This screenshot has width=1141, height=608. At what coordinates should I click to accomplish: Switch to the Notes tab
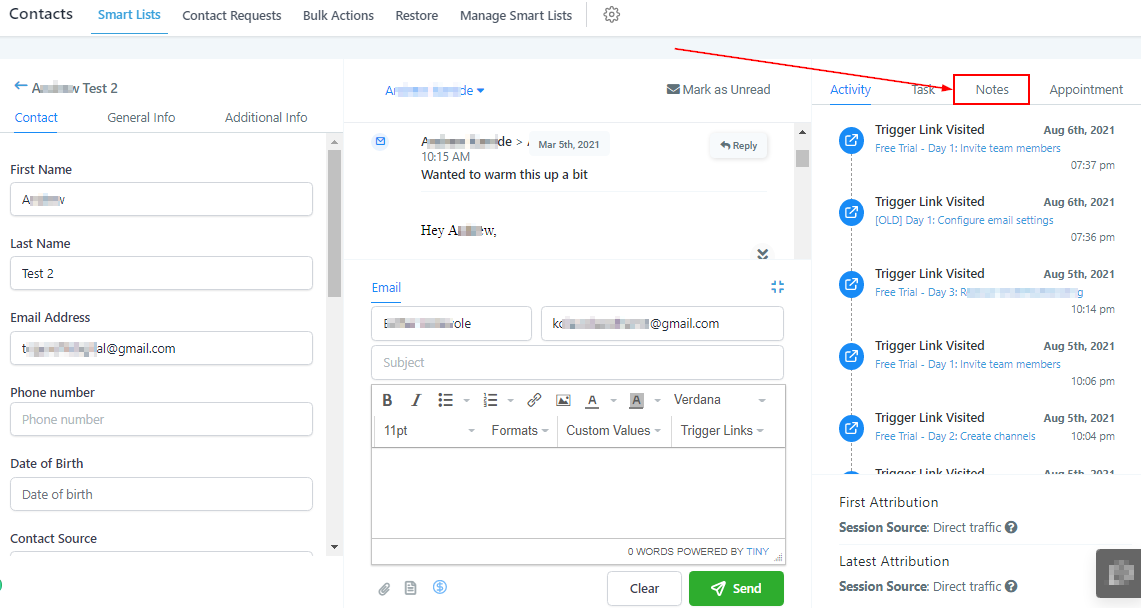coord(991,90)
